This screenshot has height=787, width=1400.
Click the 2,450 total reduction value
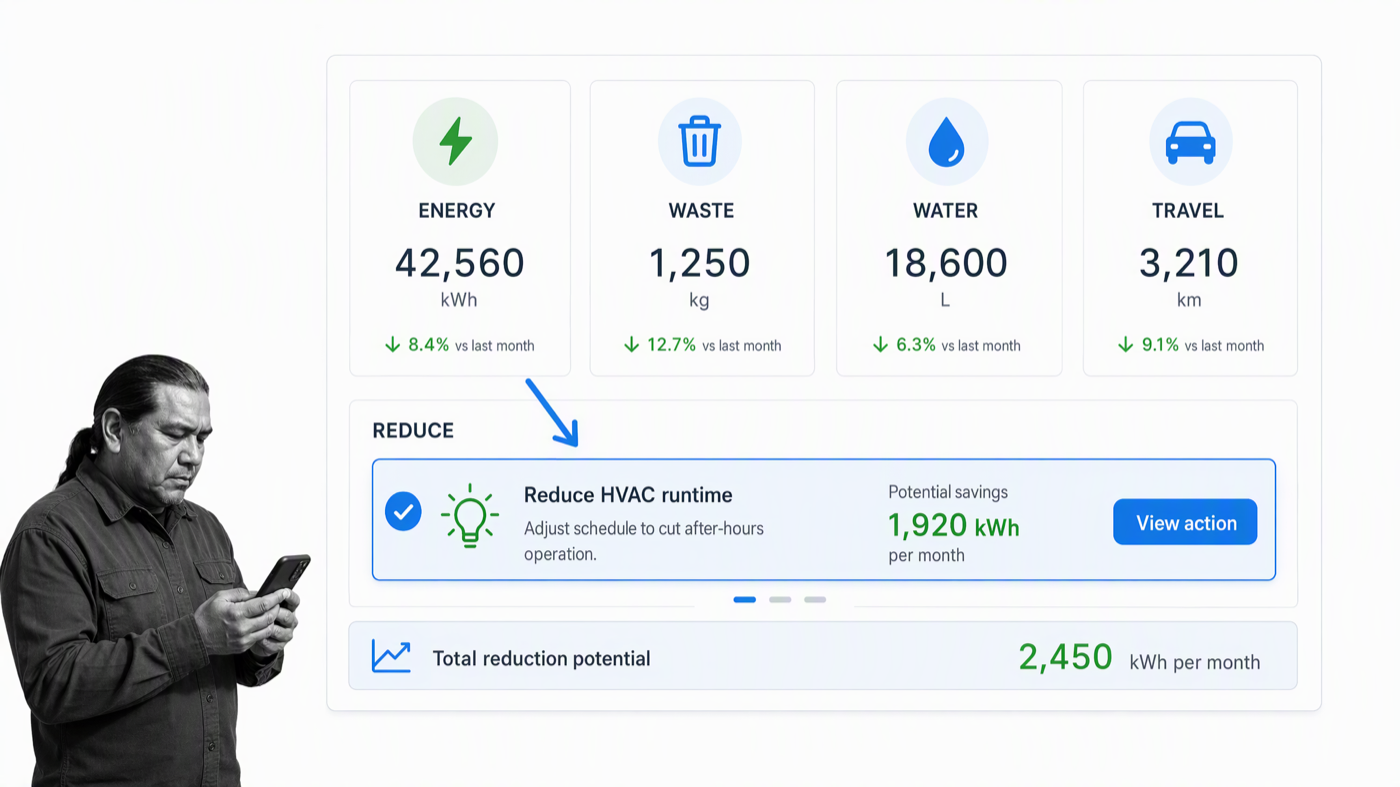point(1065,657)
